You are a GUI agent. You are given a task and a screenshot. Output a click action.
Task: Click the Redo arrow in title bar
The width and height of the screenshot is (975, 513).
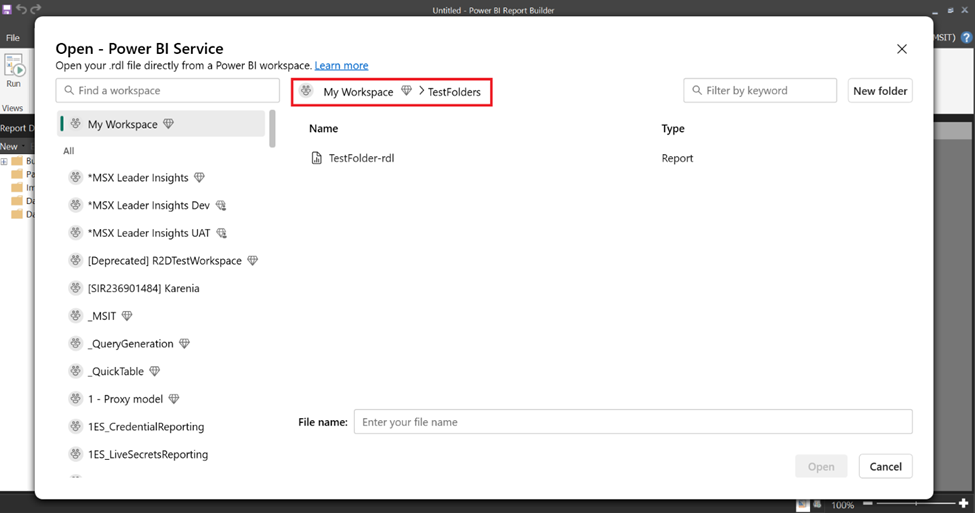(x=35, y=9)
